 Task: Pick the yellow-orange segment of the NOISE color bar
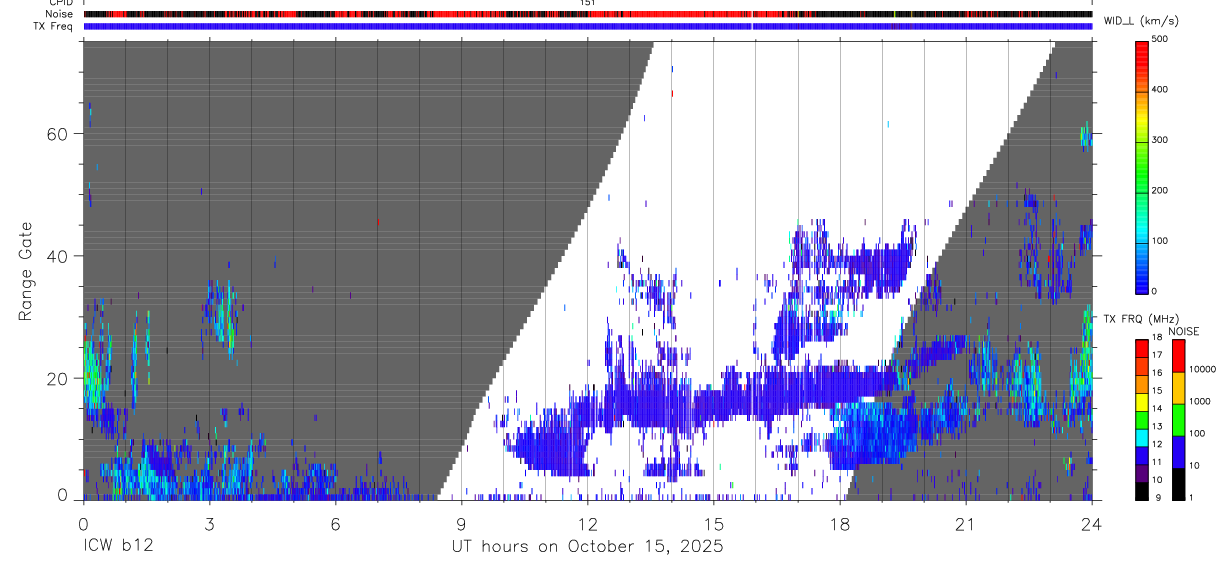1179,388
